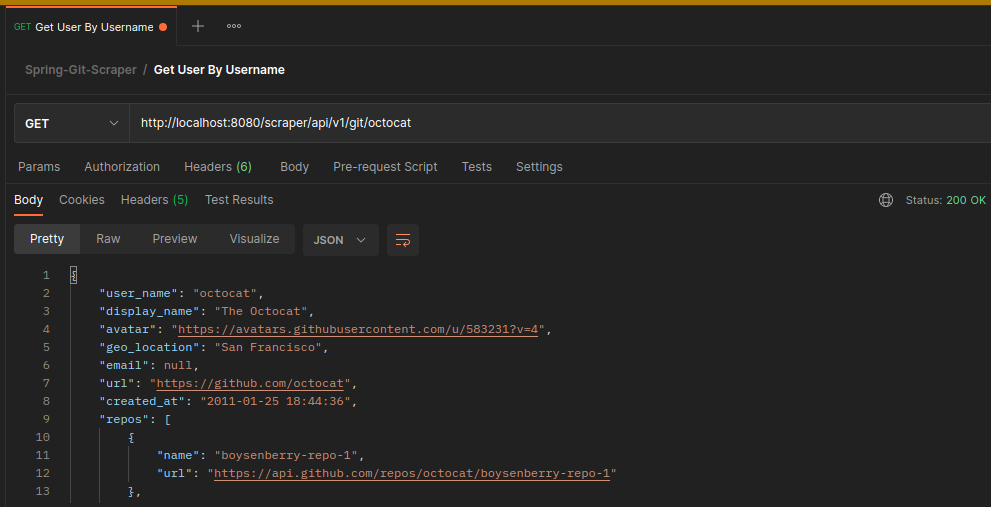This screenshot has width=991, height=507.
Task: Click the "repos" key on line 9
Action: pyautogui.click(x=124, y=420)
